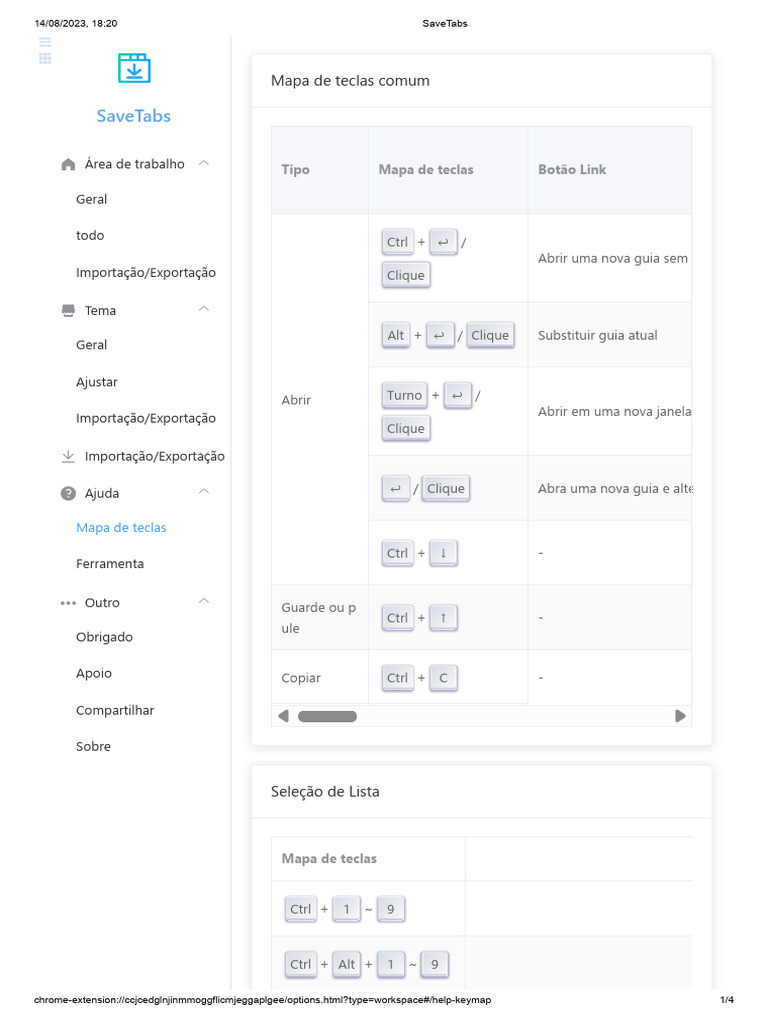
Task: Open the Ferramenta menu item
Action: [x=110, y=564]
